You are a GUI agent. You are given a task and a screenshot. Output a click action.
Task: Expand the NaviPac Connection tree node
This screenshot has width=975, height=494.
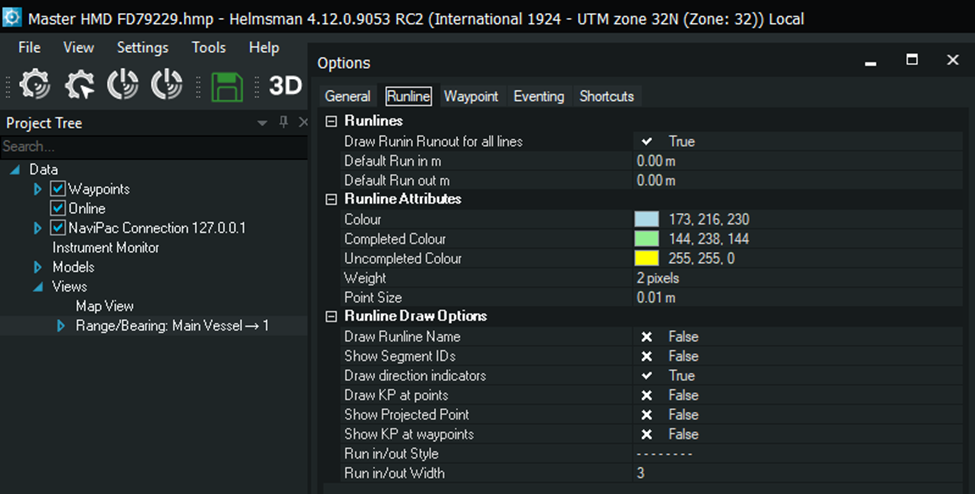pos(37,228)
